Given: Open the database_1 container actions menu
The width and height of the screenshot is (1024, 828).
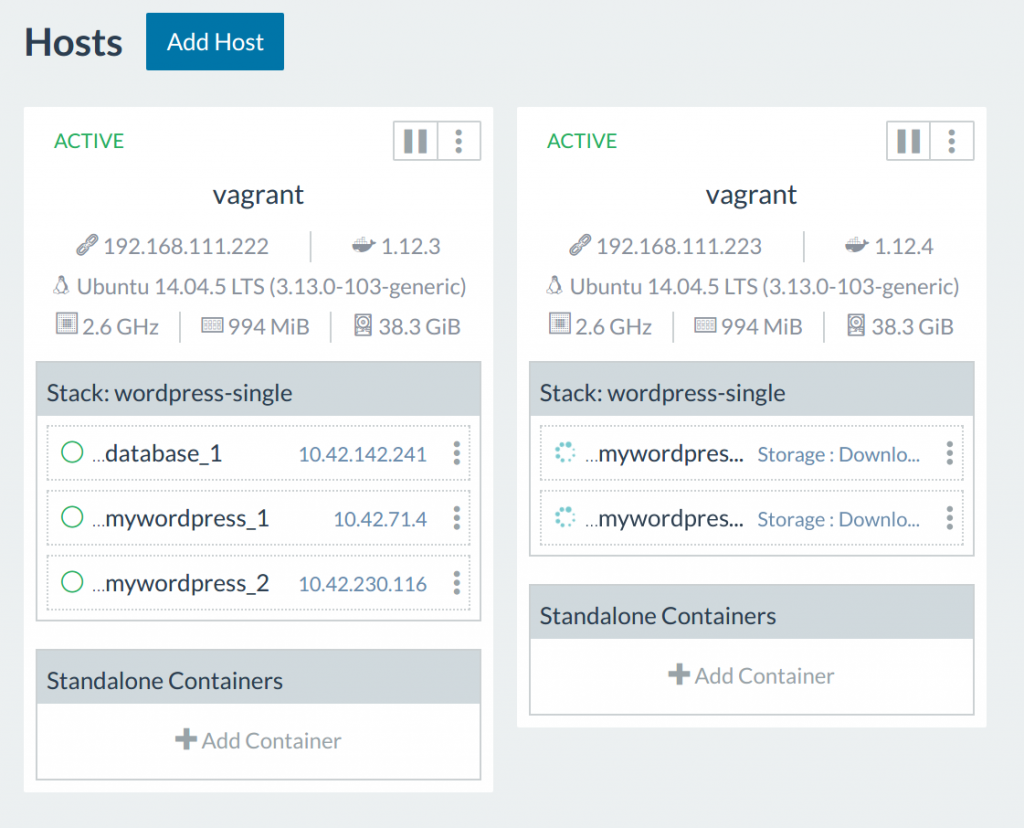Looking at the screenshot, I should click(456, 454).
